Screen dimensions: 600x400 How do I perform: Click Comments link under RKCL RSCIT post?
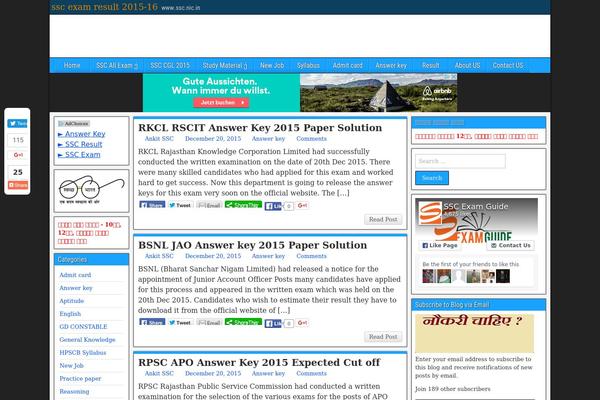[311, 139]
